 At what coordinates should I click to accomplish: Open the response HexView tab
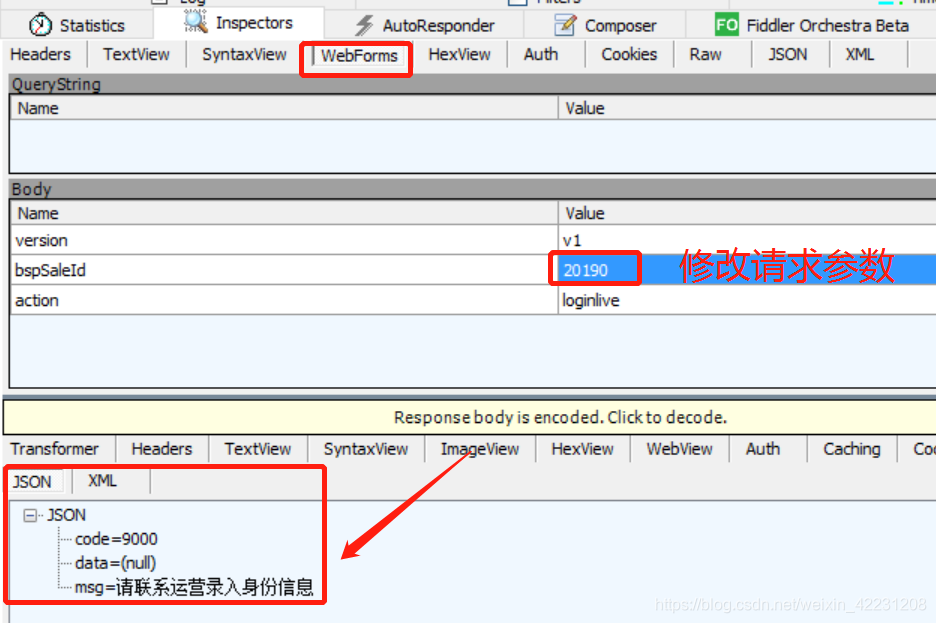click(582, 449)
